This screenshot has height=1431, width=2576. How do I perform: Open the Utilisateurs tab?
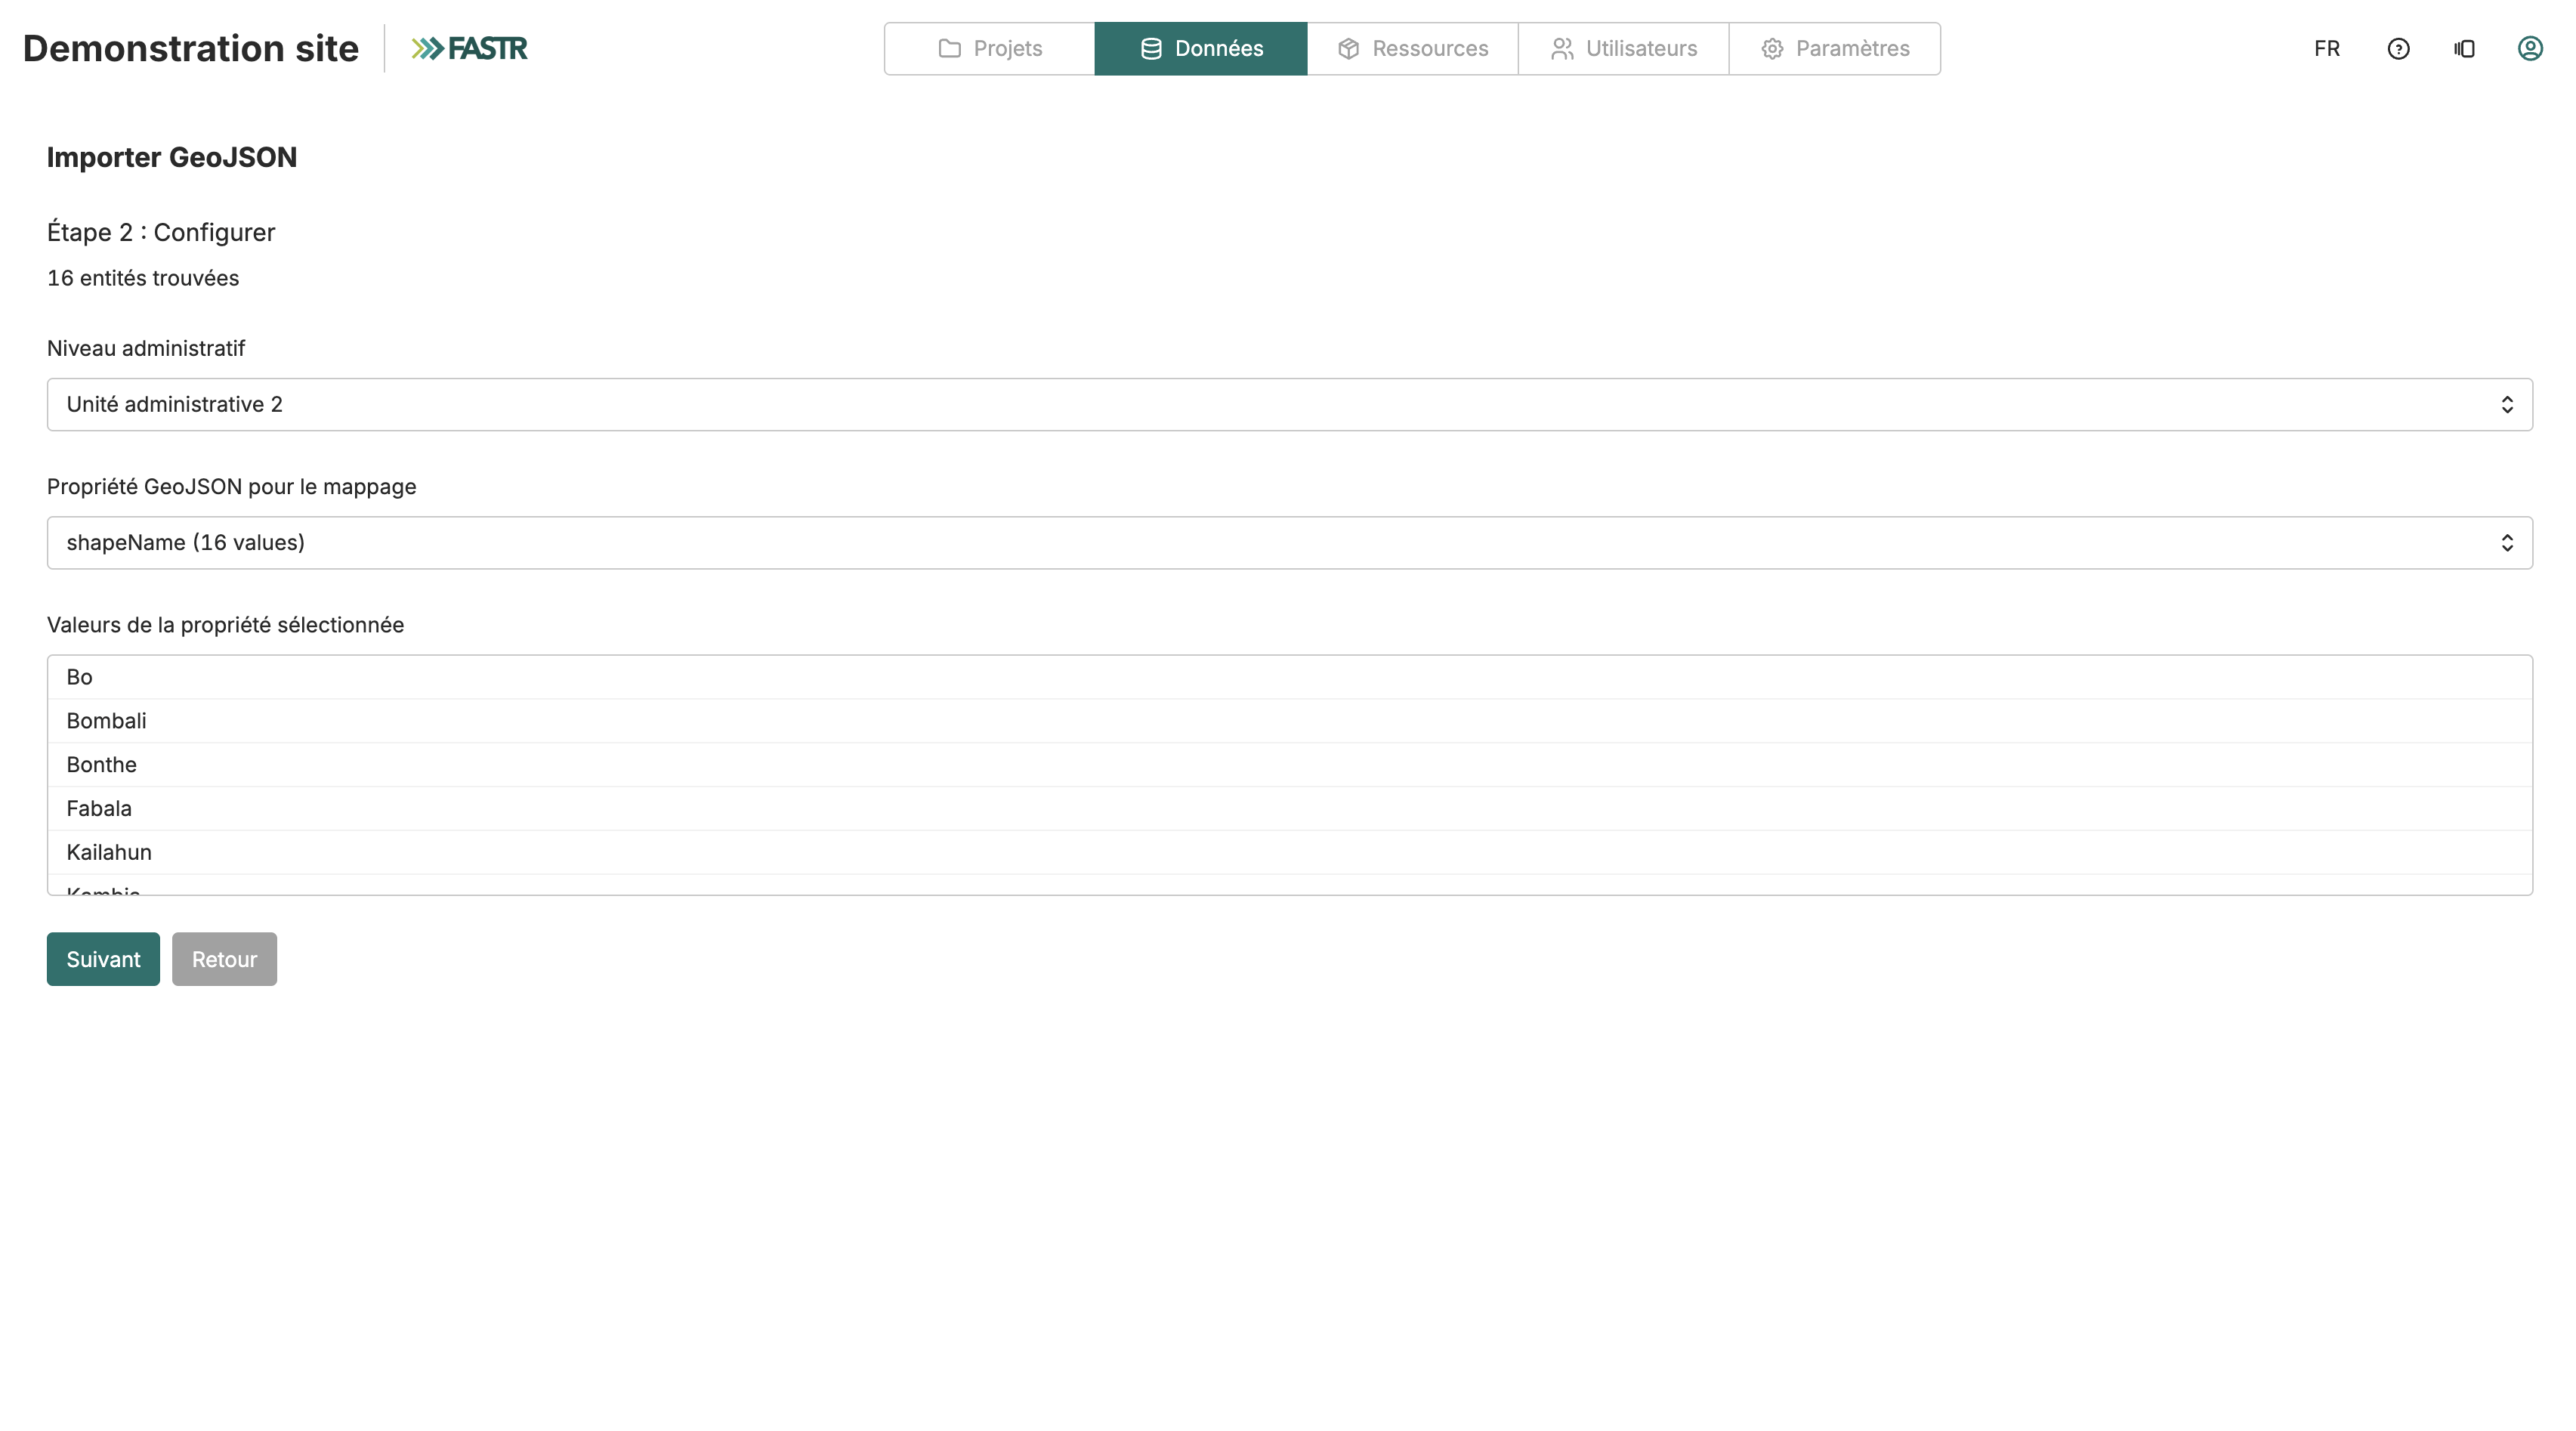[x=1623, y=49]
